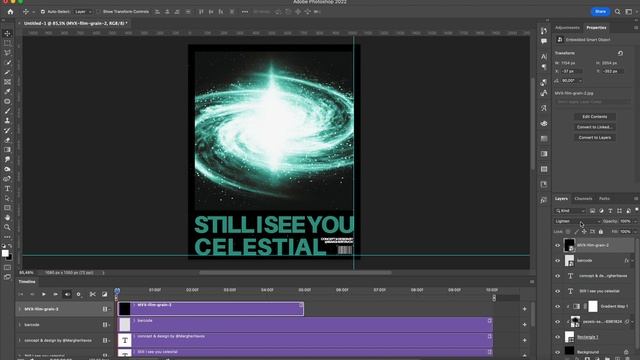Click the Convert to Linked button
Viewport: 640px width, 360px height.
[595, 127]
